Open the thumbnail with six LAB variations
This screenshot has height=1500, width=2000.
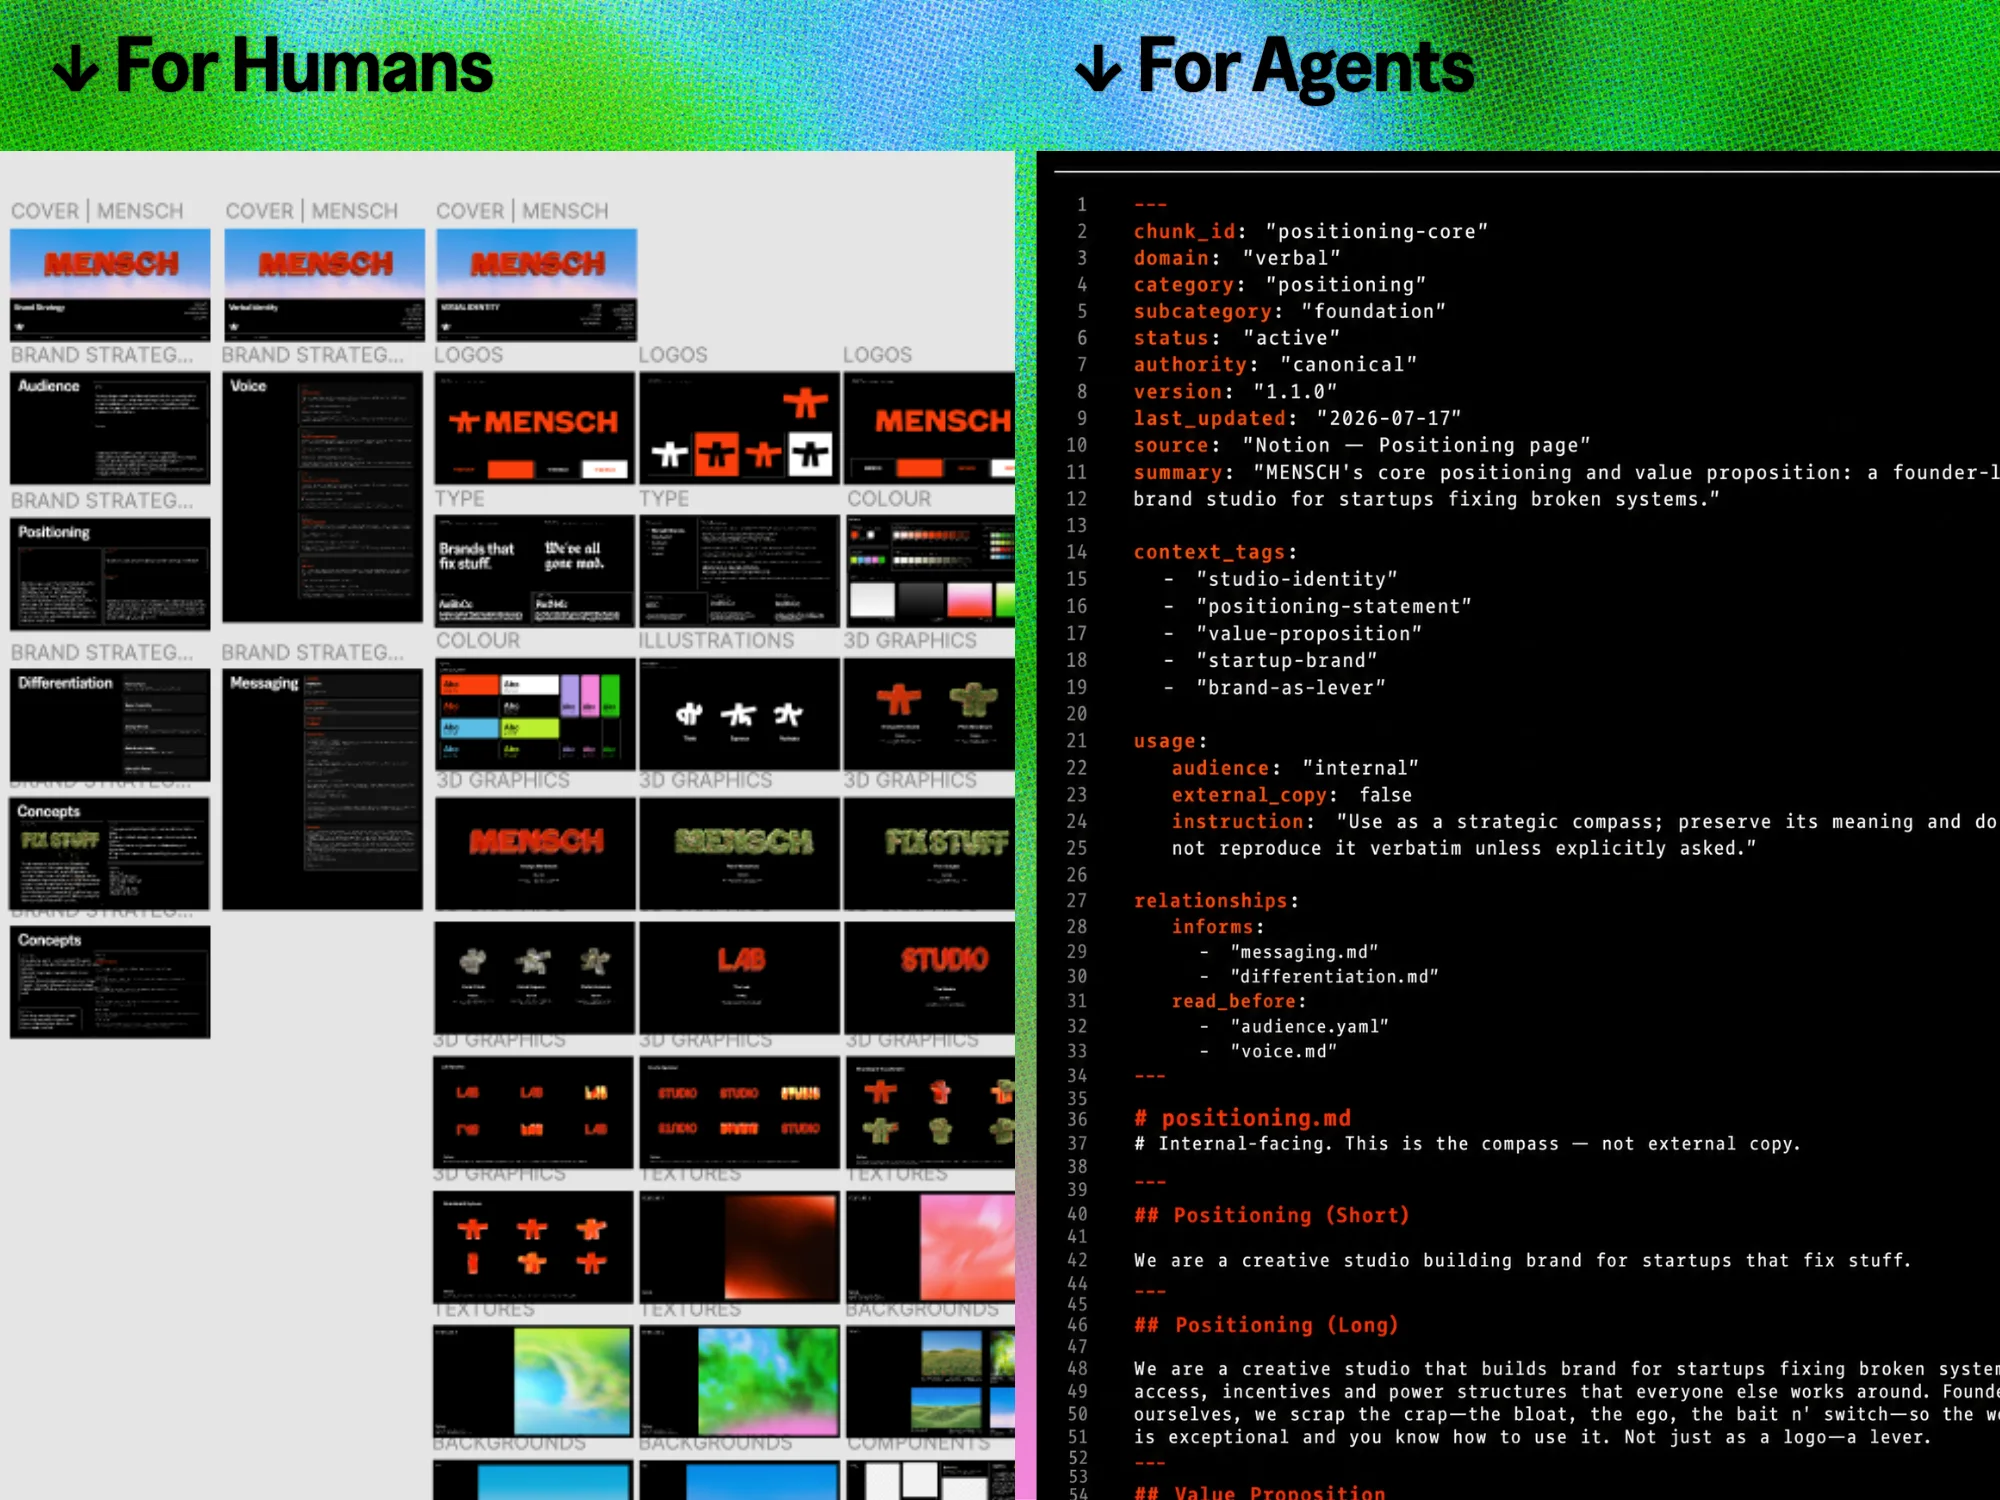point(534,1112)
